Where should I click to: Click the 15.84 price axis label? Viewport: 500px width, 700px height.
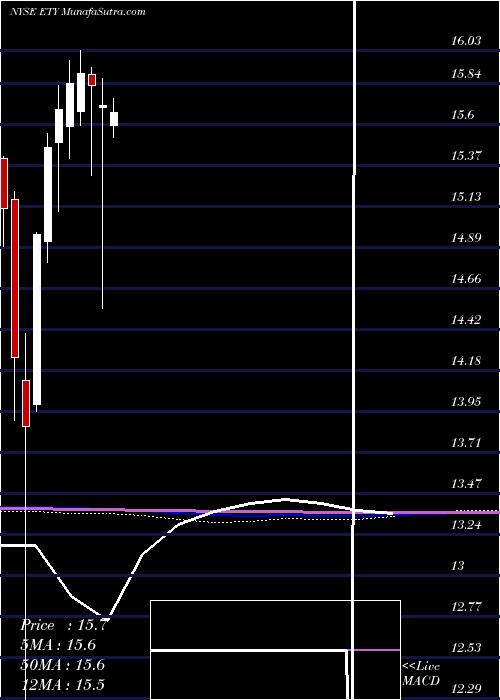pyautogui.click(x=466, y=74)
